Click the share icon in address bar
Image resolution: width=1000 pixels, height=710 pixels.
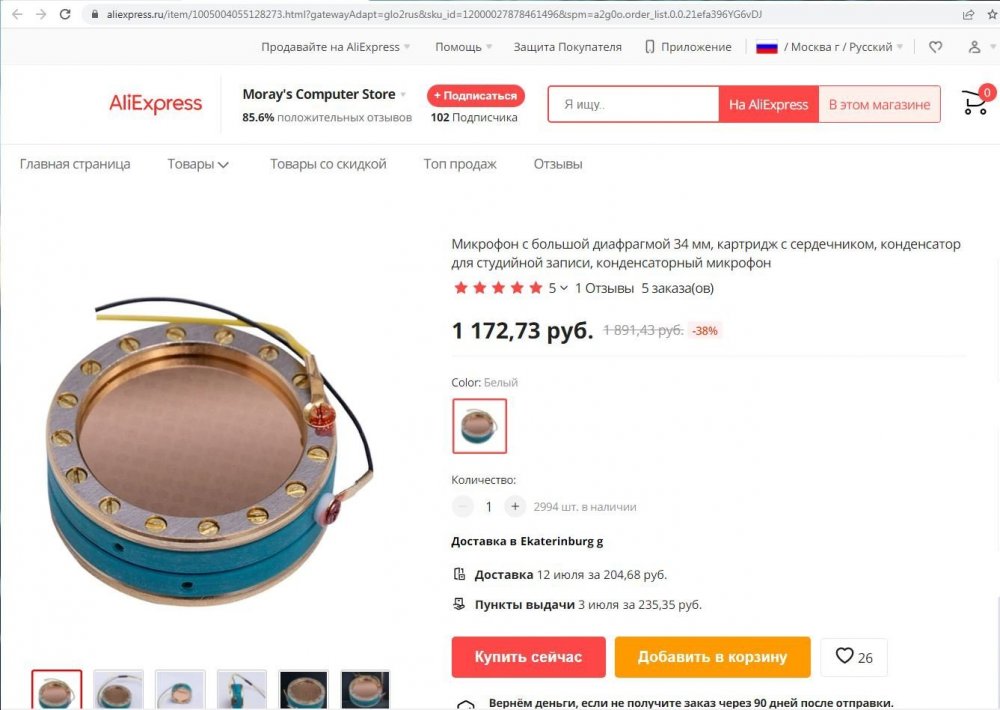coord(968,14)
